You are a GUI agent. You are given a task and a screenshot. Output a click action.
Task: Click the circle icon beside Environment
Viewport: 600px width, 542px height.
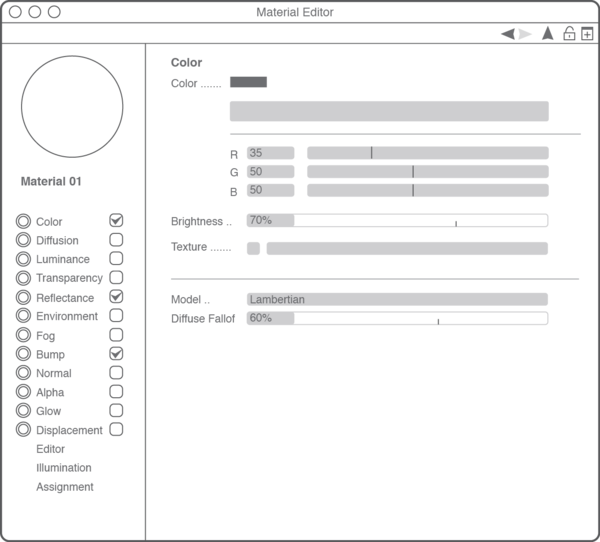(x=23, y=316)
